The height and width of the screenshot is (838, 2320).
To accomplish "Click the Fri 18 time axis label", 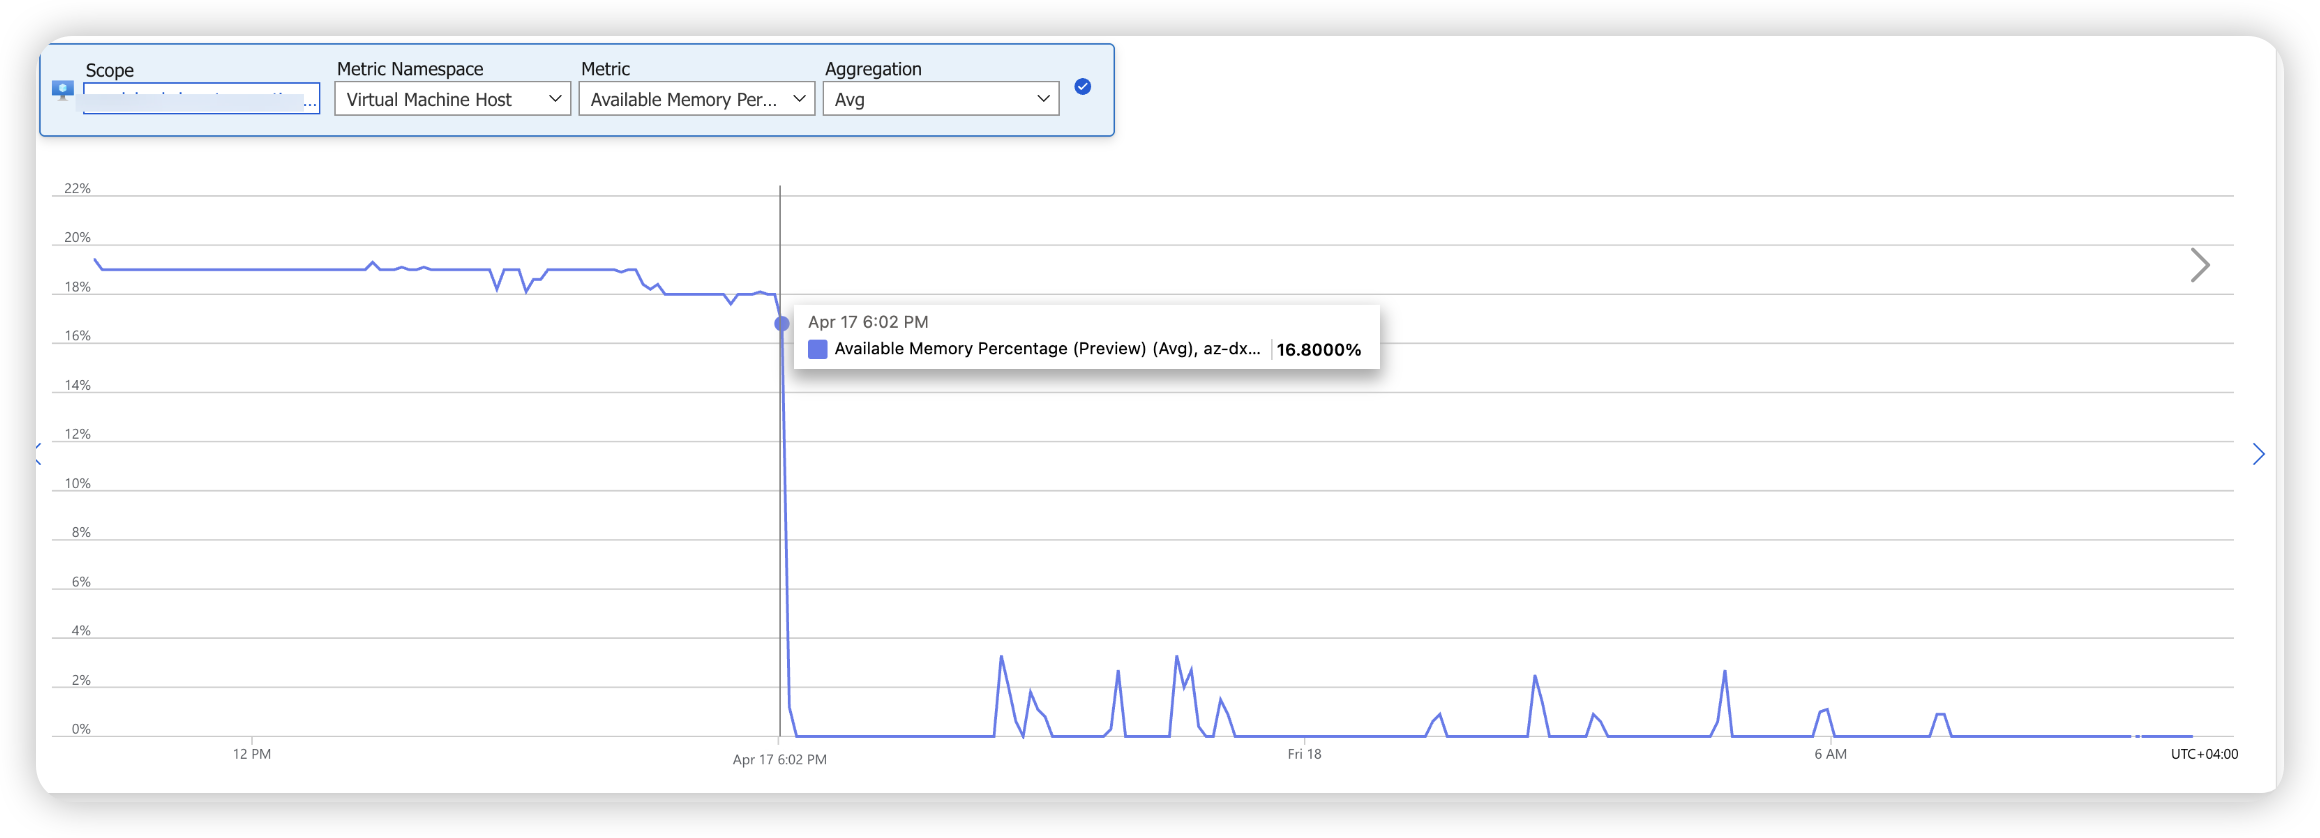I will pyautogui.click(x=1304, y=754).
